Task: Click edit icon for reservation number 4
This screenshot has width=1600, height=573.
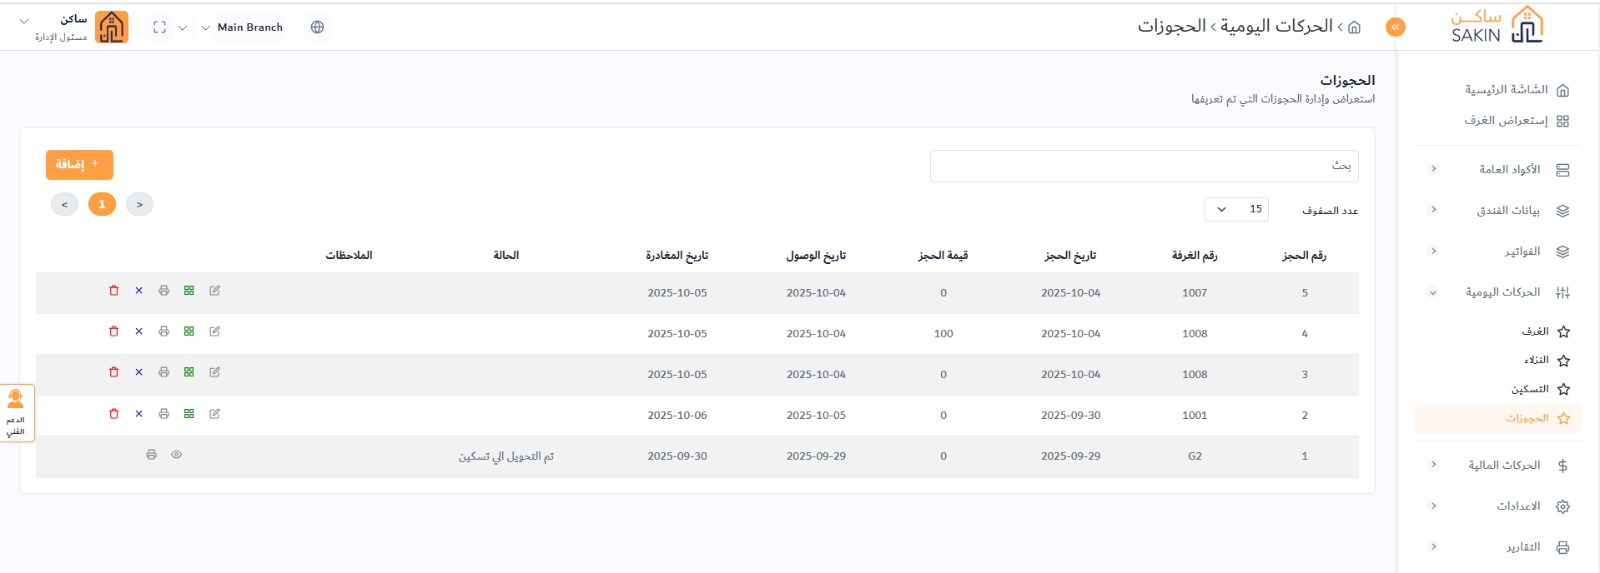Action: [x=215, y=332]
